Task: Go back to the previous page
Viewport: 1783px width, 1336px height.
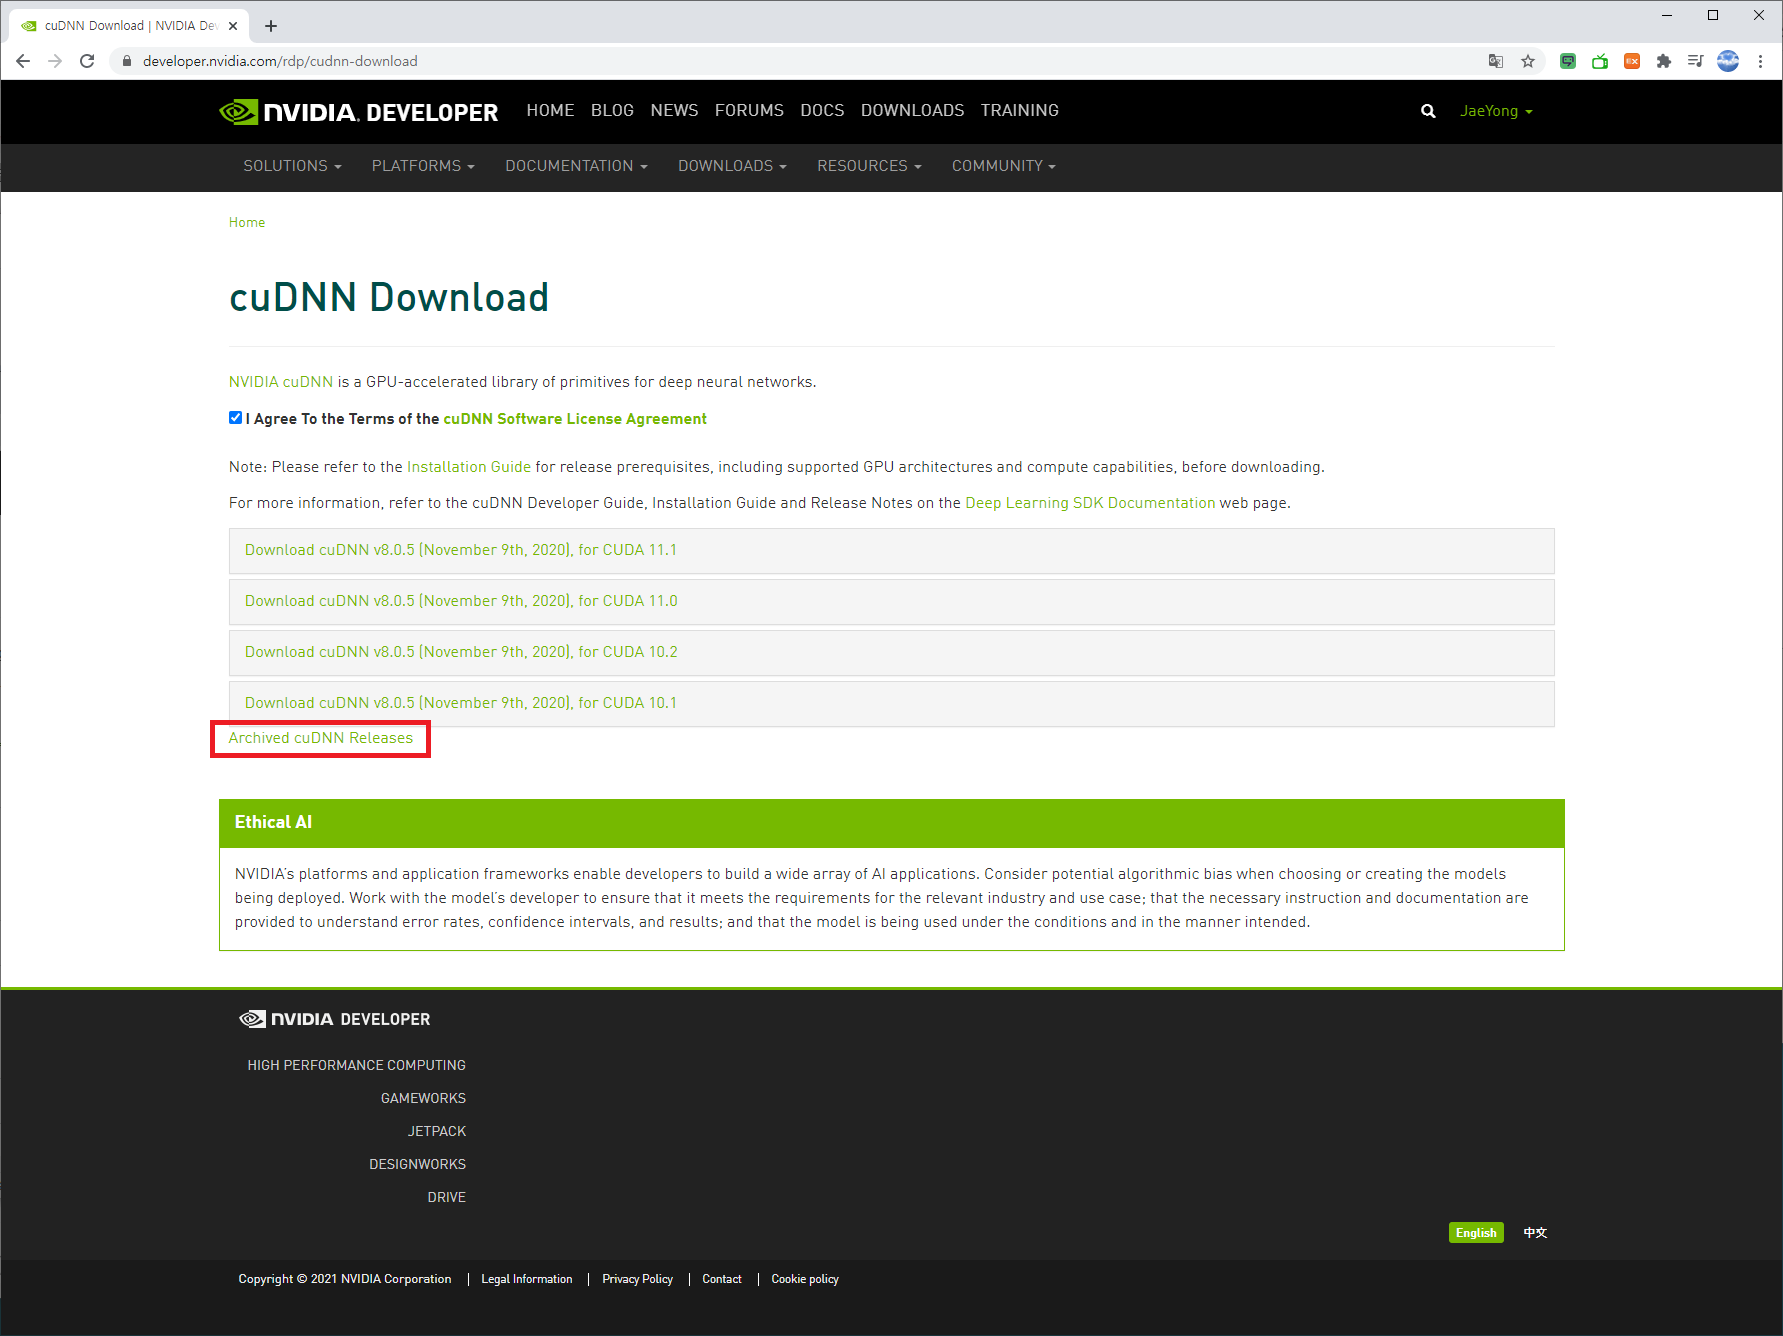Action: point(23,61)
